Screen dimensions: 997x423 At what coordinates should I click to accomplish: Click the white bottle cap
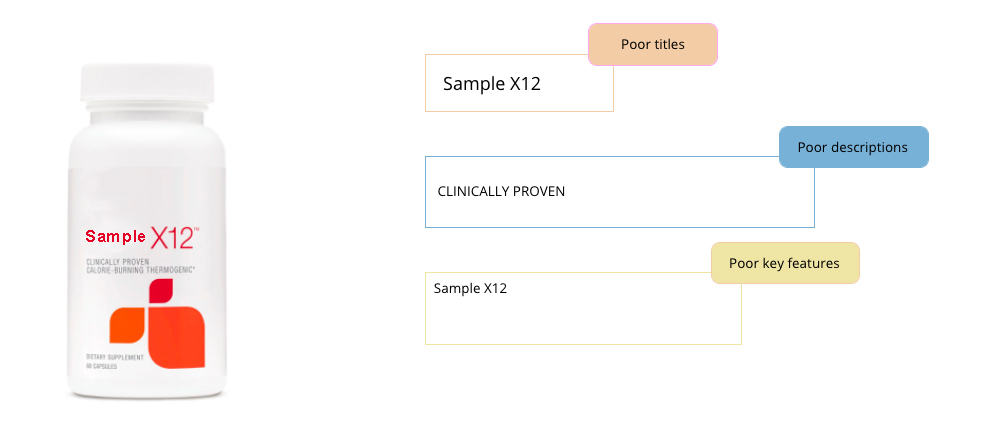(x=147, y=83)
